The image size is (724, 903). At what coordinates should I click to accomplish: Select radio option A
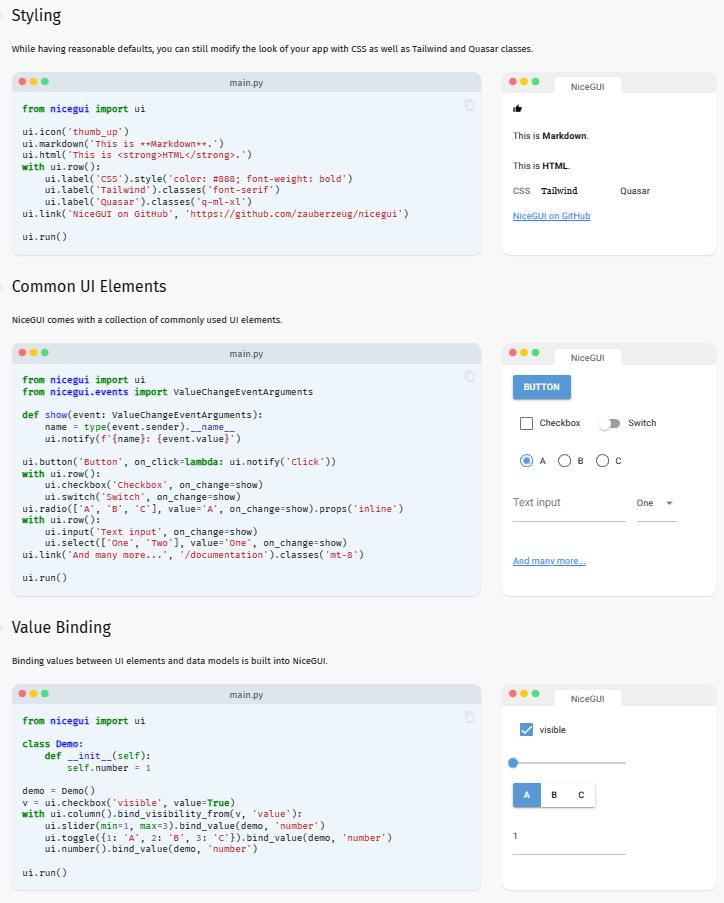point(526,461)
